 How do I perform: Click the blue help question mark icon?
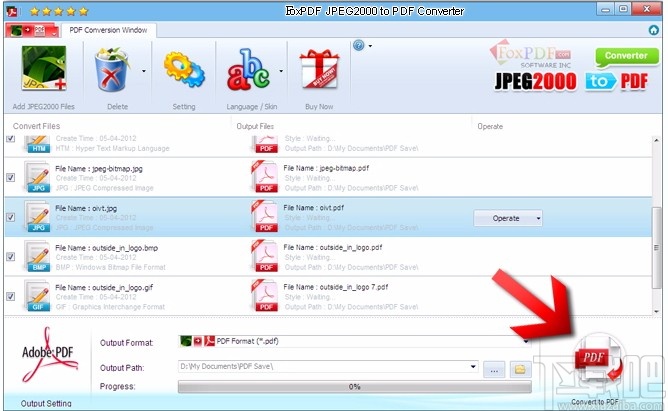(359, 45)
